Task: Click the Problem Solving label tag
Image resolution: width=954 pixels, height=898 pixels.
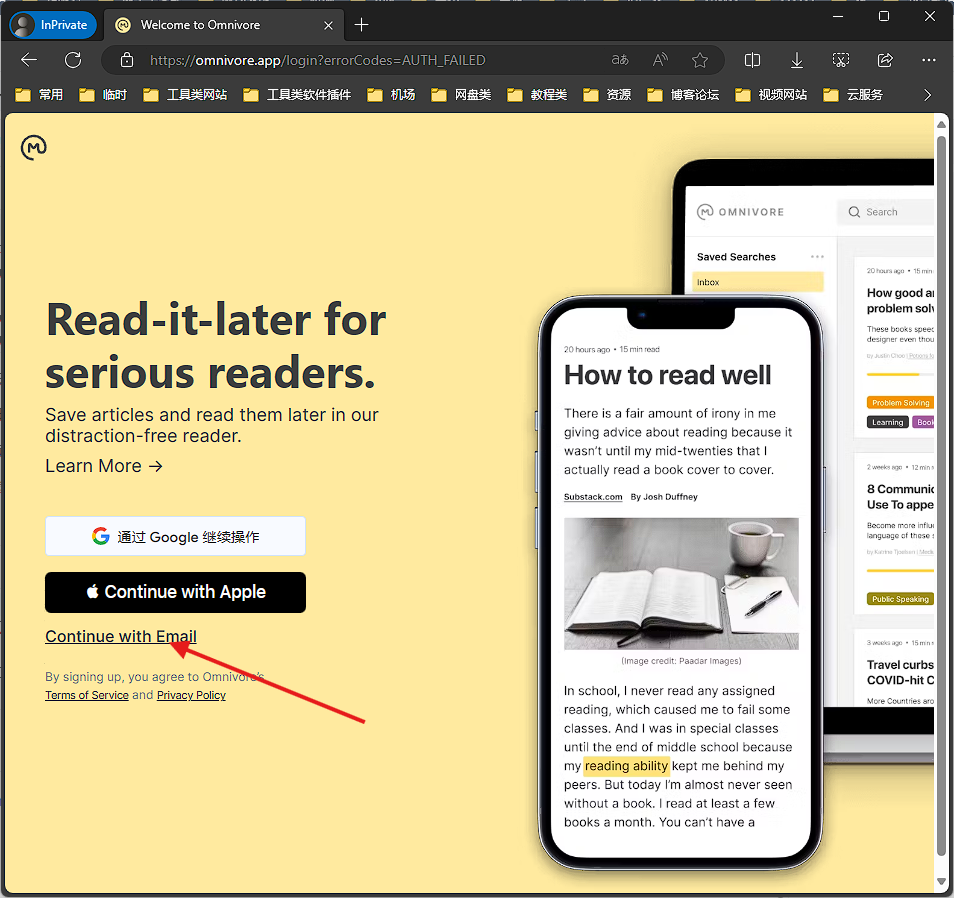Action: [x=900, y=403]
